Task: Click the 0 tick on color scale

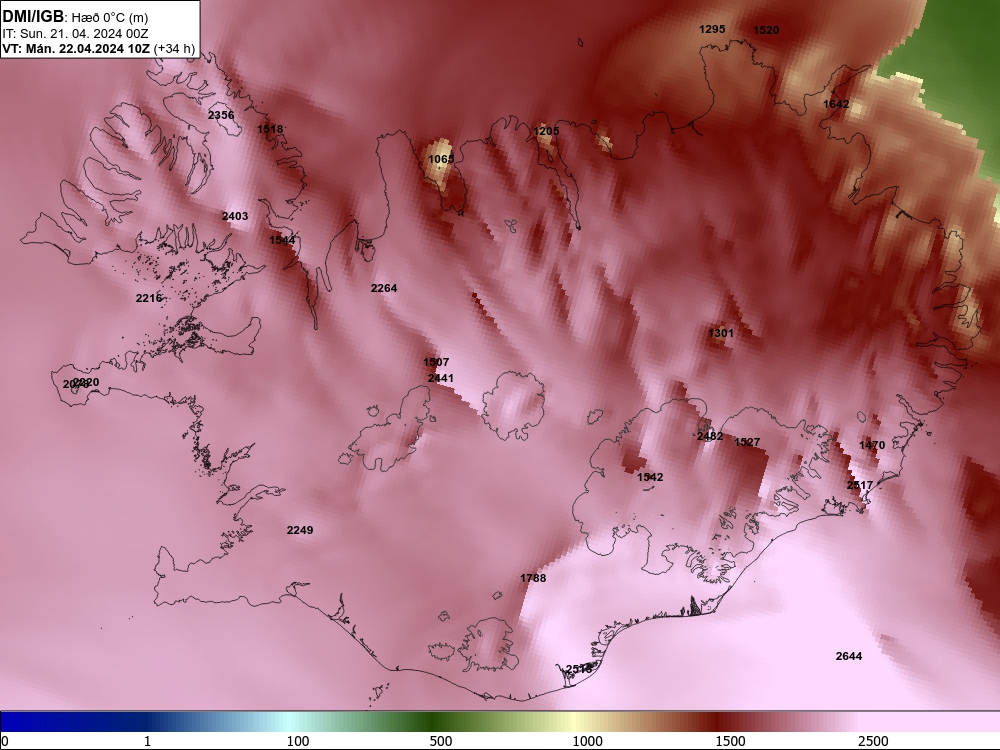Action: 5,741
